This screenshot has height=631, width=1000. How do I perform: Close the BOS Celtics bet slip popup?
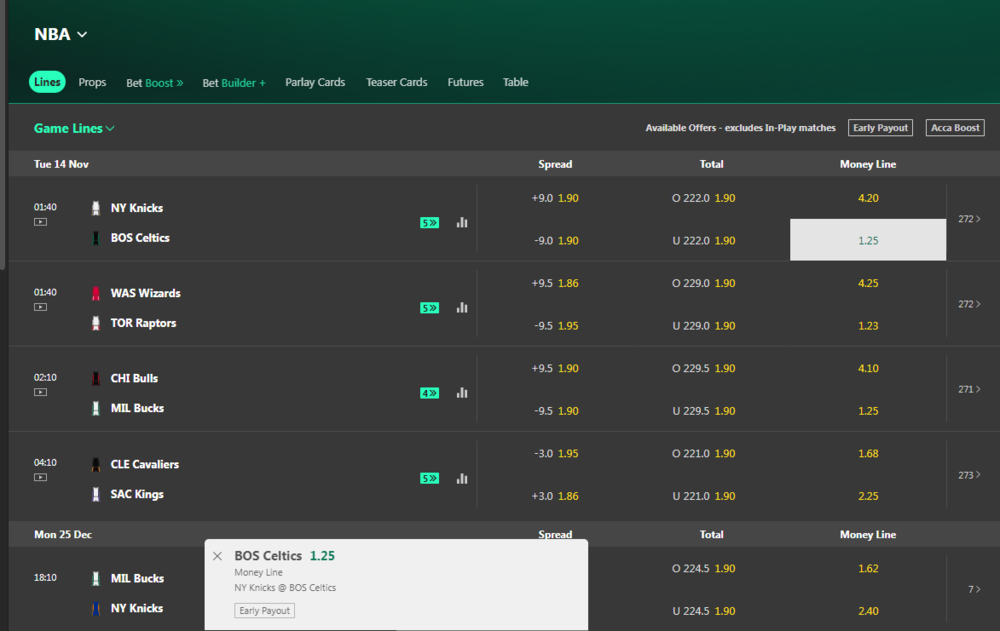click(218, 556)
